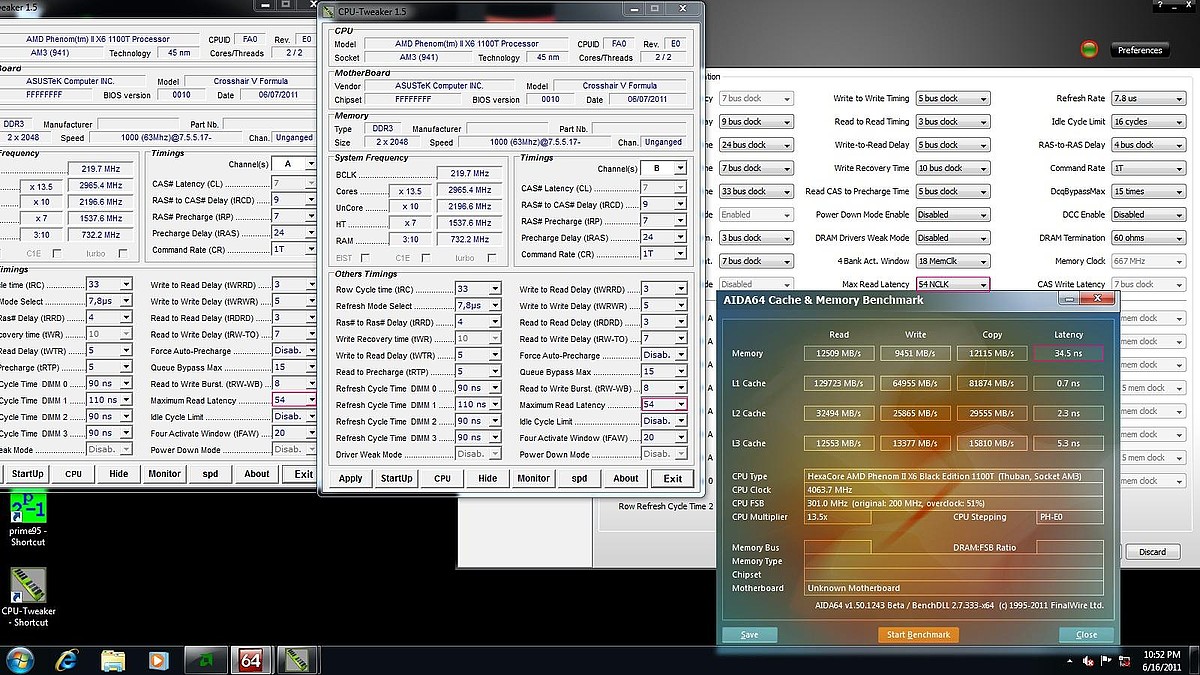Click Exit in Channel B CPU-Tweaker
The width and height of the screenshot is (1200, 675).
pyautogui.click(x=673, y=478)
